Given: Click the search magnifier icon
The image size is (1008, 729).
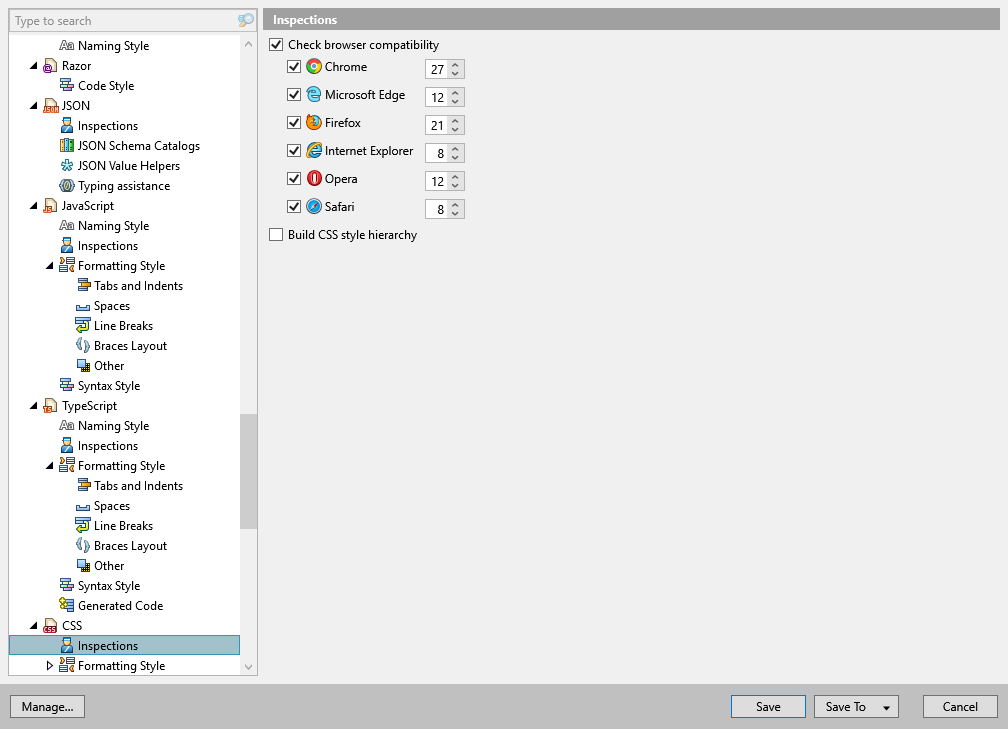Looking at the screenshot, I should coord(246,21).
